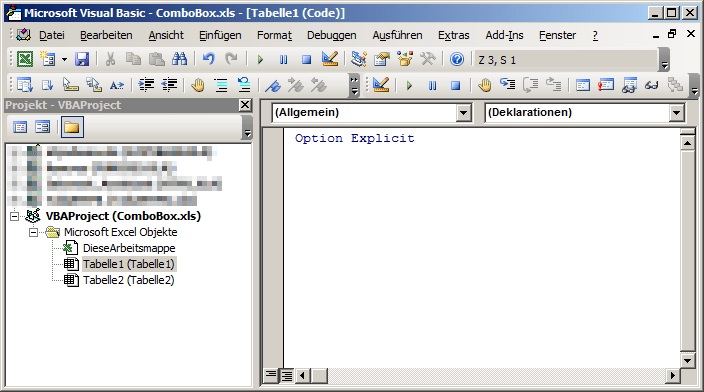
Task: Click the Paste clipboard icon
Action: pyautogui.click(x=156, y=59)
